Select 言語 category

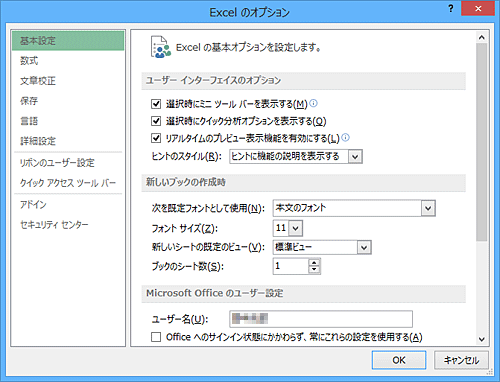pyautogui.click(x=68, y=121)
